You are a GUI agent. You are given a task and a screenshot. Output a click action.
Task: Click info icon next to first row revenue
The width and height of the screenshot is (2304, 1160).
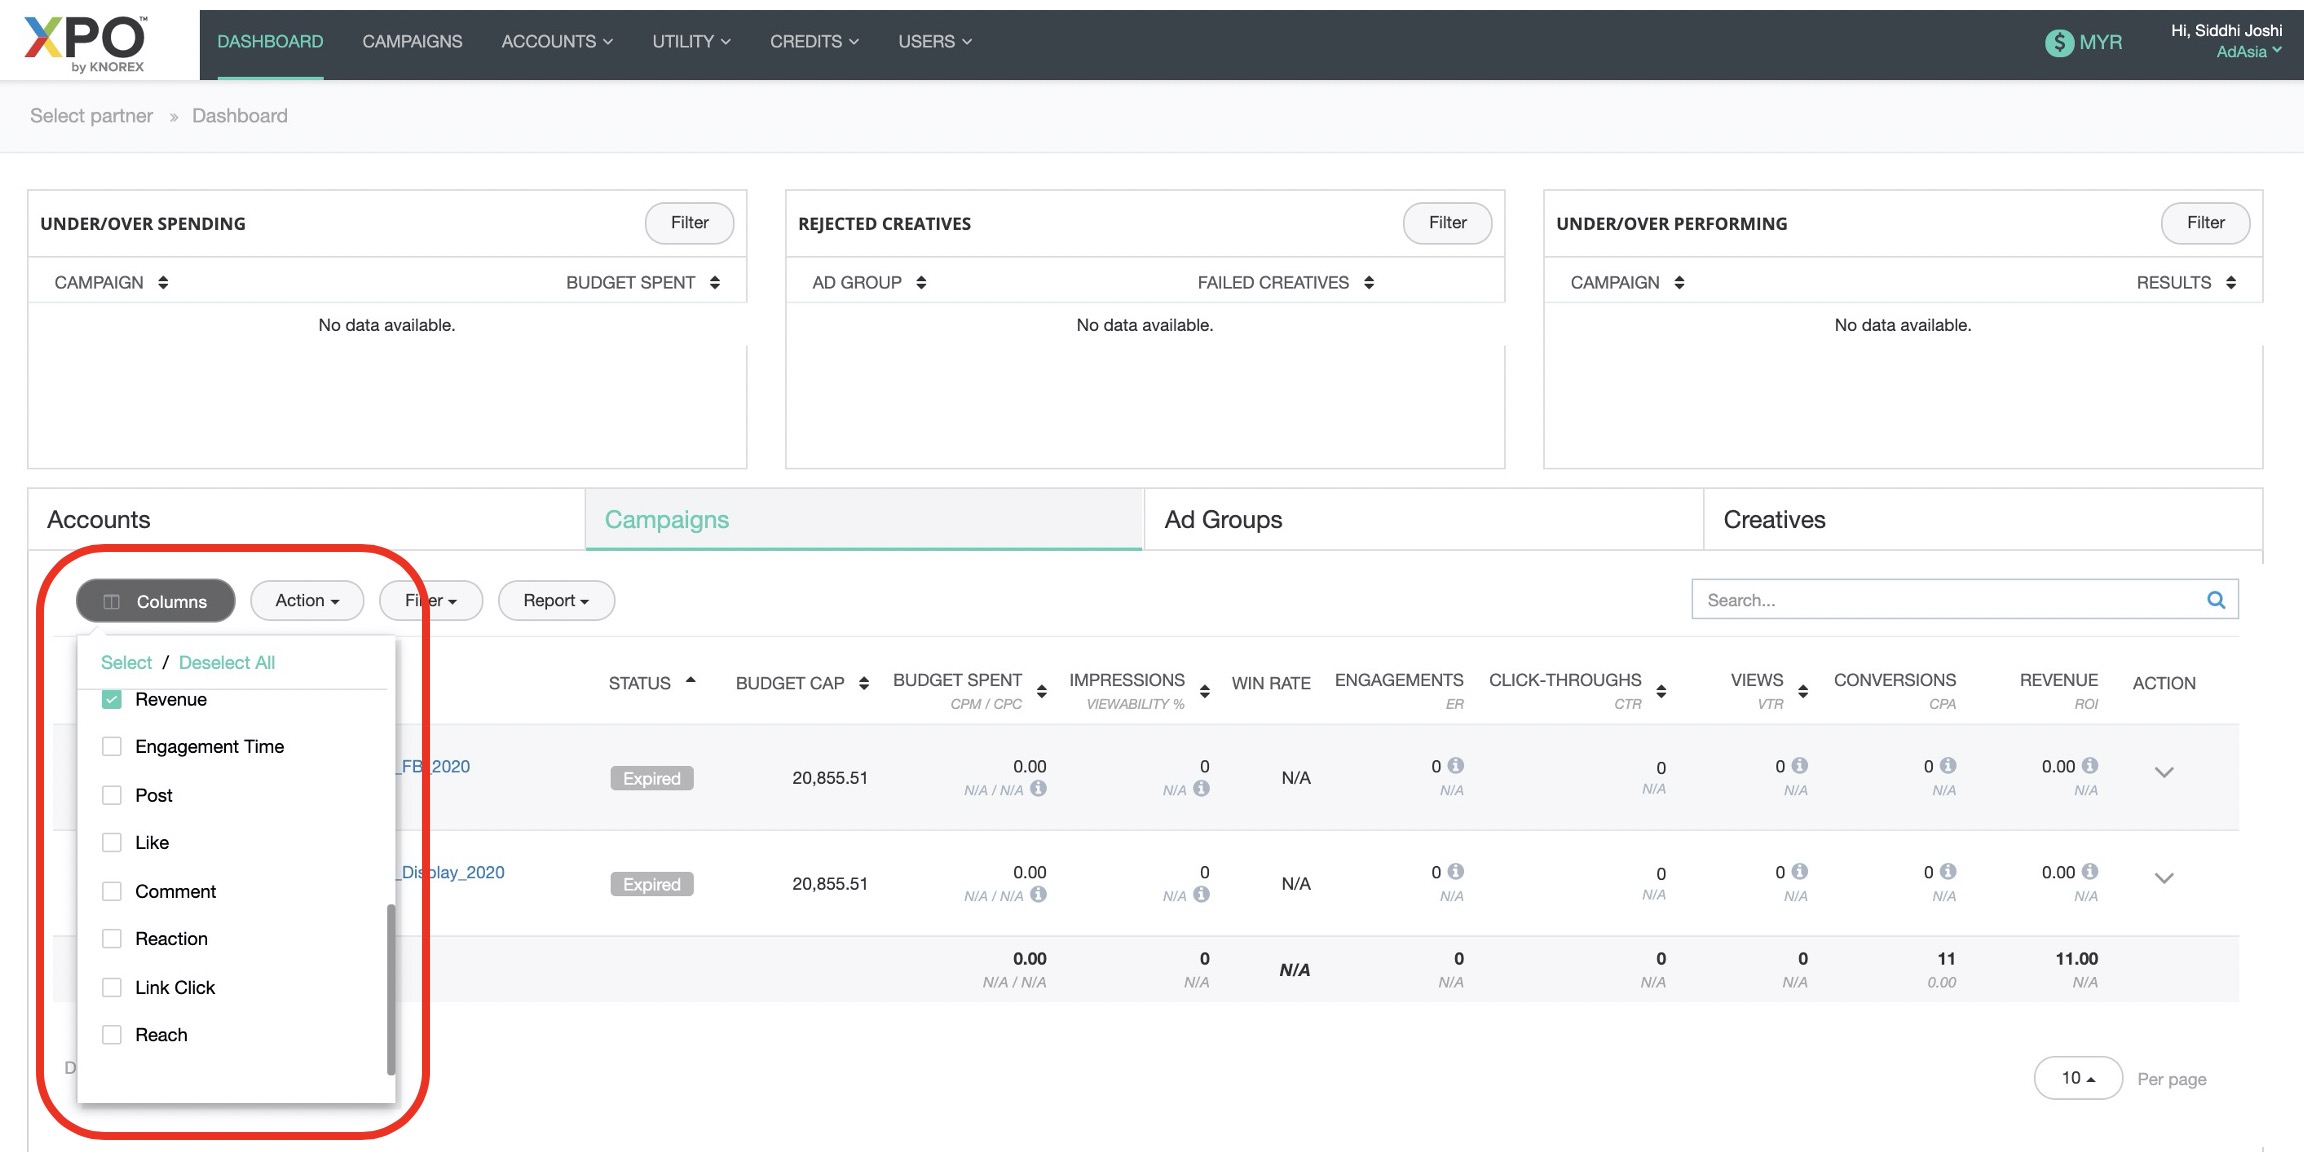(2090, 765)
